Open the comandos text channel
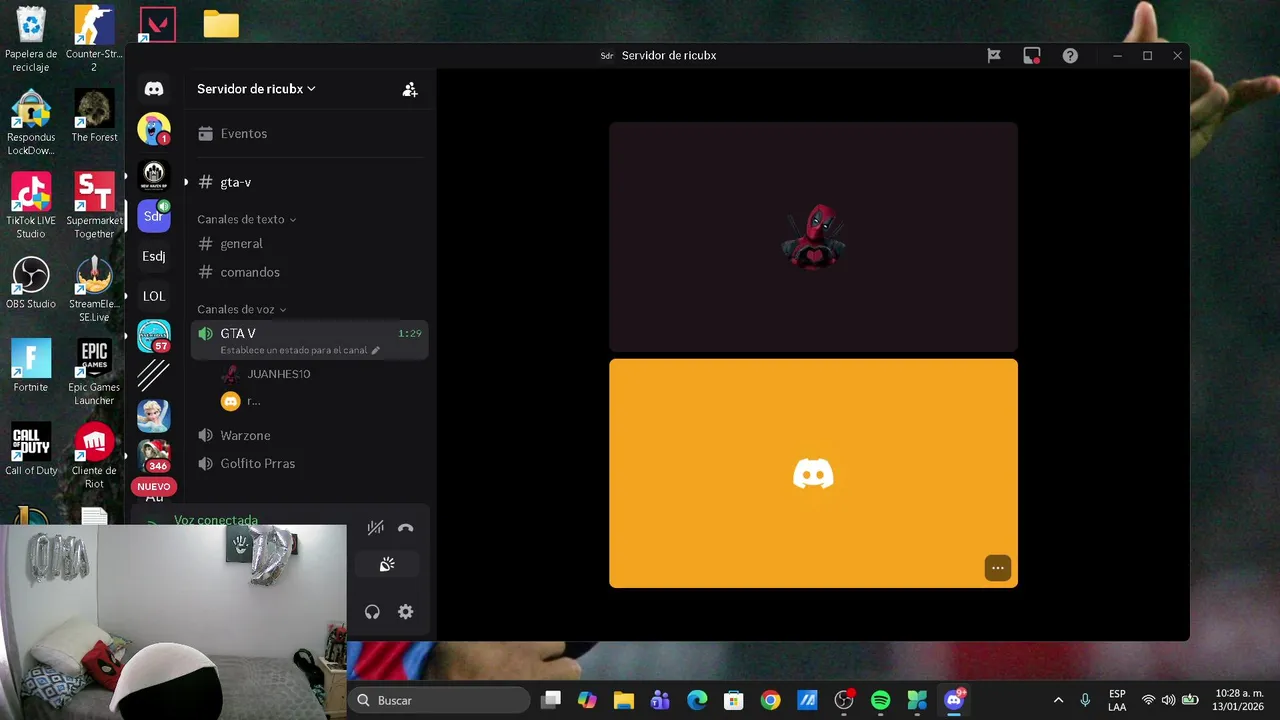1280x720 pixels. (x=310, y=272)
